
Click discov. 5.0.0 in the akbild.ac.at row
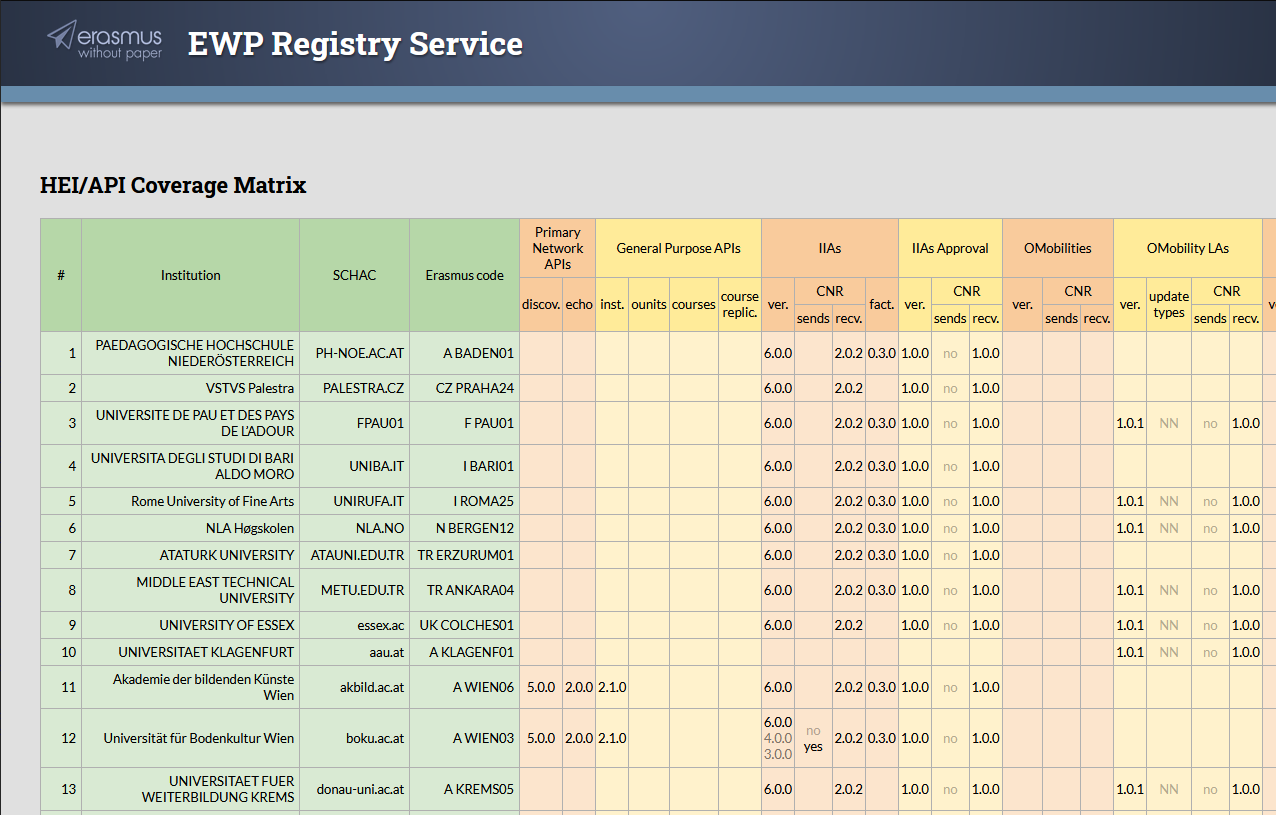[541, 687]
